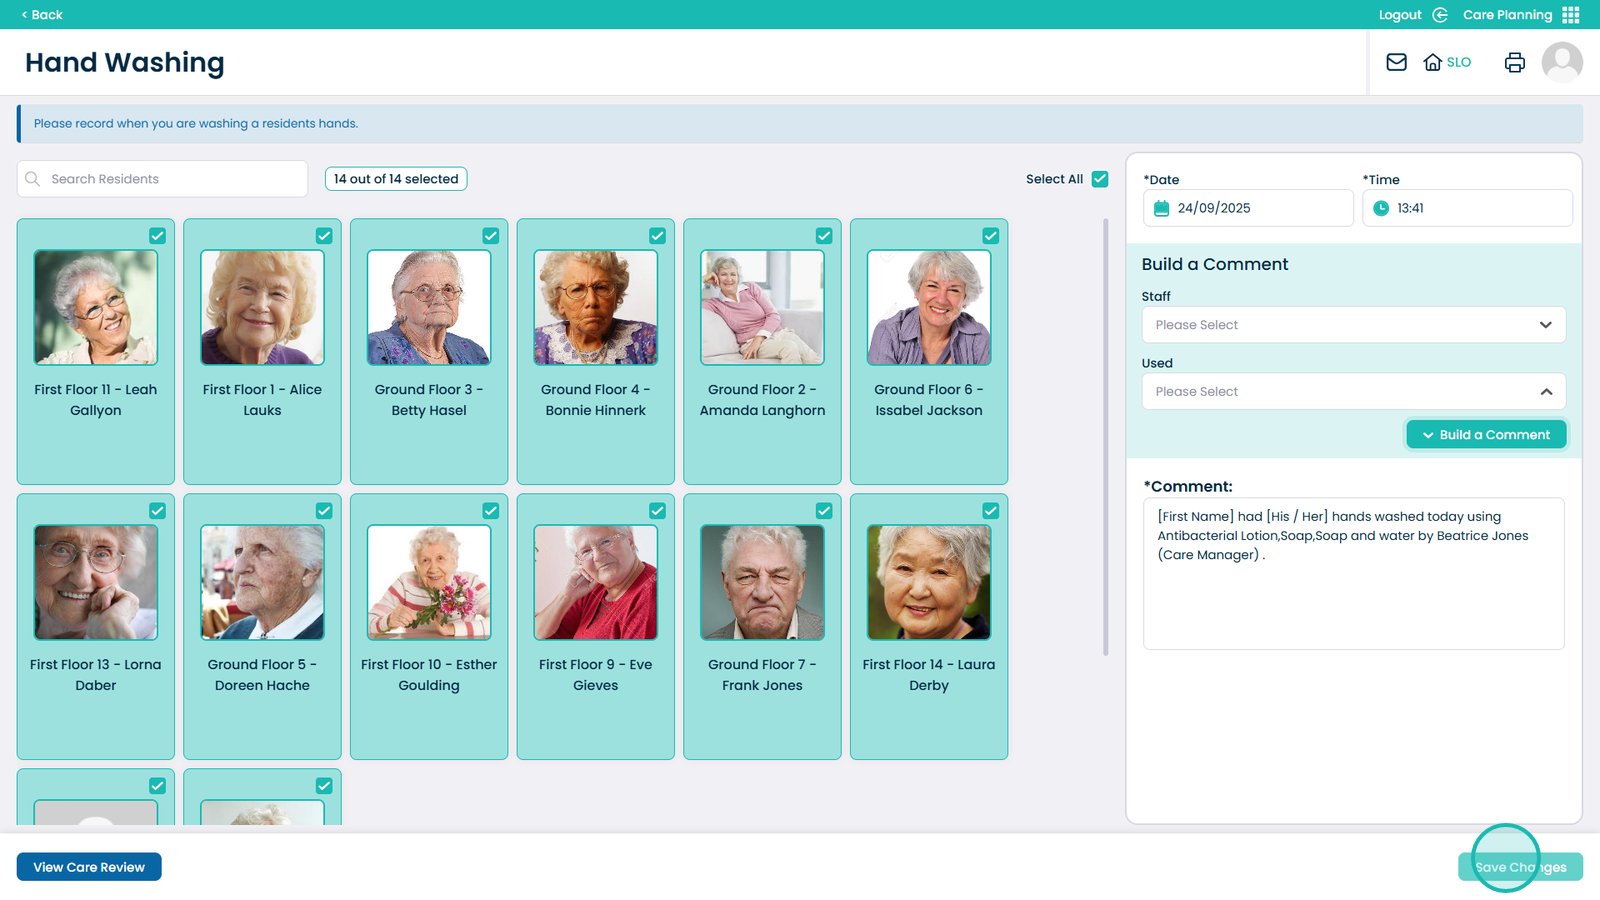1600x900 pixels.
Task: Click Frank Jones' photo
Action: 762,582
